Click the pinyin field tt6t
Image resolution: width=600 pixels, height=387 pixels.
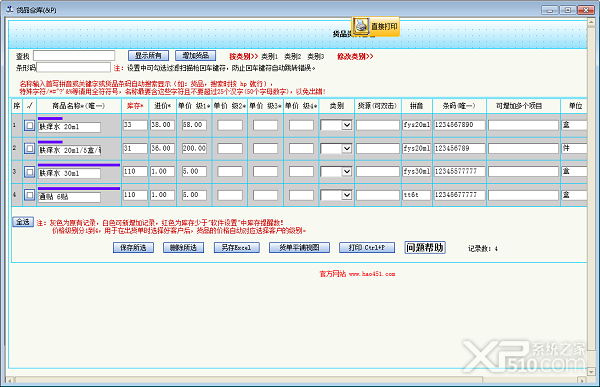click(417, 195)
